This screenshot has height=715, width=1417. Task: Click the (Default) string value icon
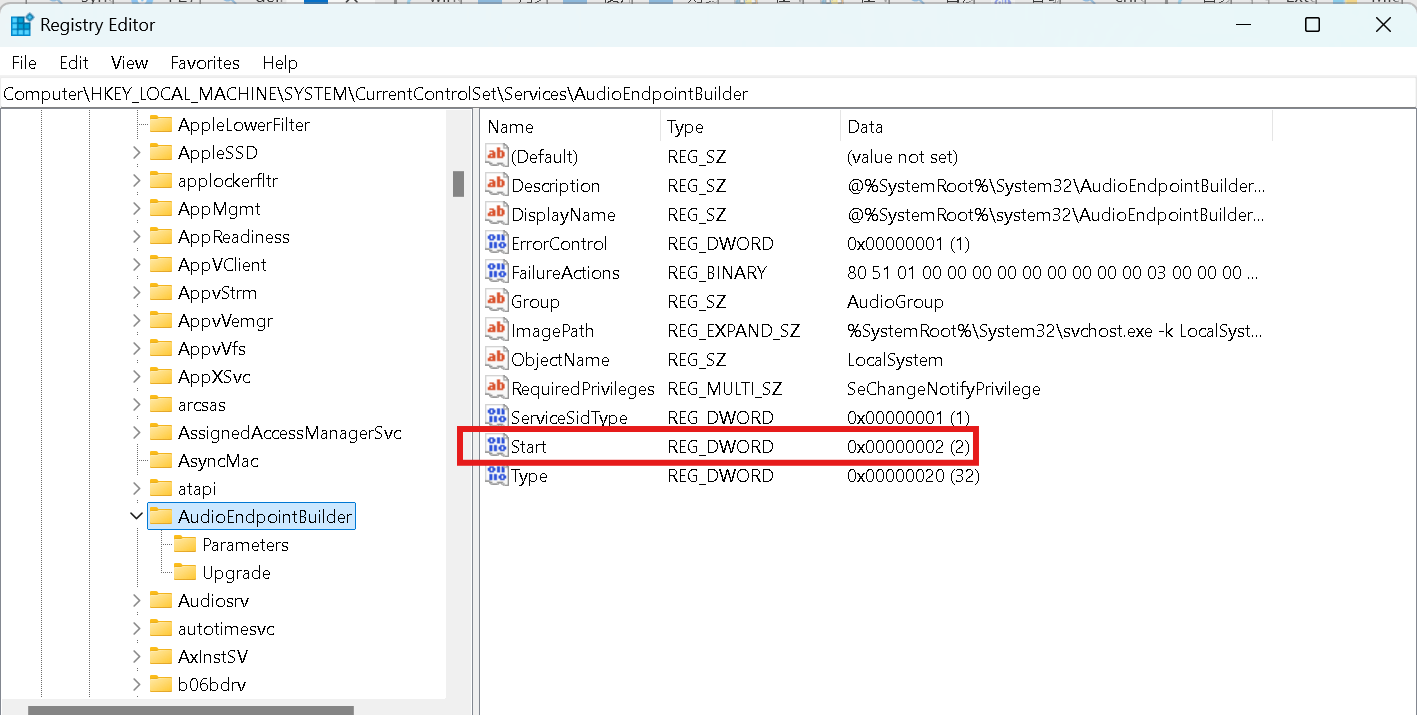(x=497, y=156)
